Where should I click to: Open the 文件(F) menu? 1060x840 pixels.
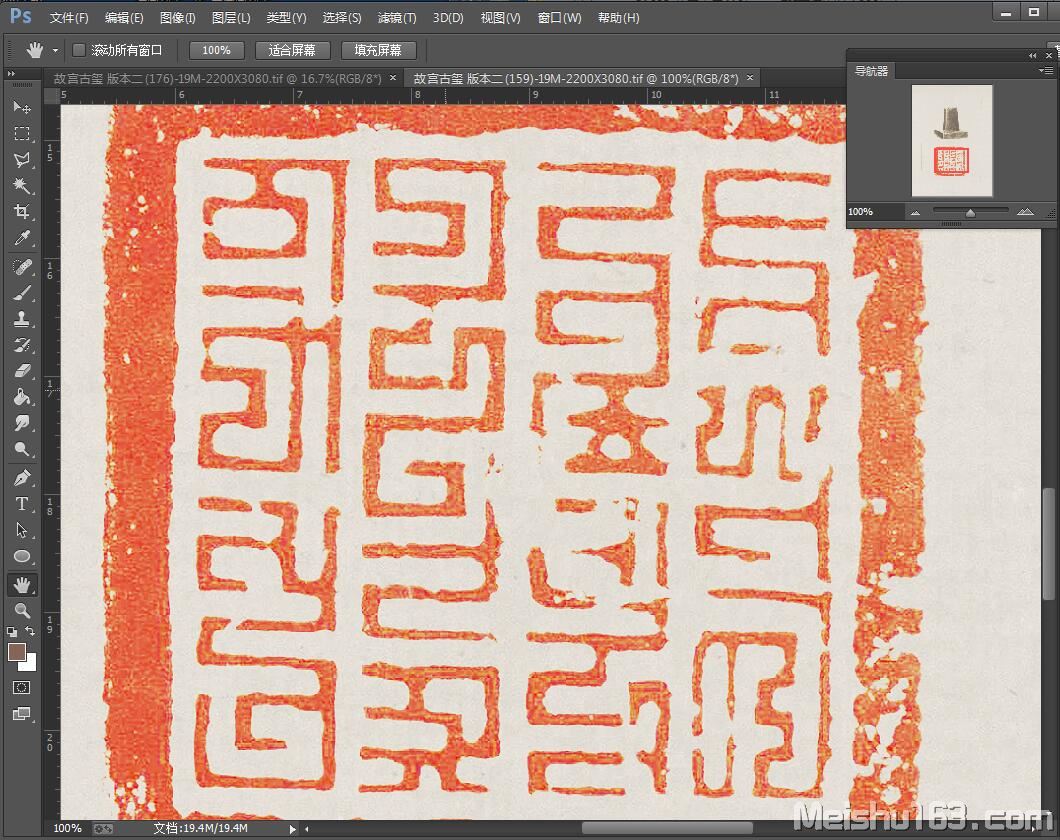pos(69,18)
